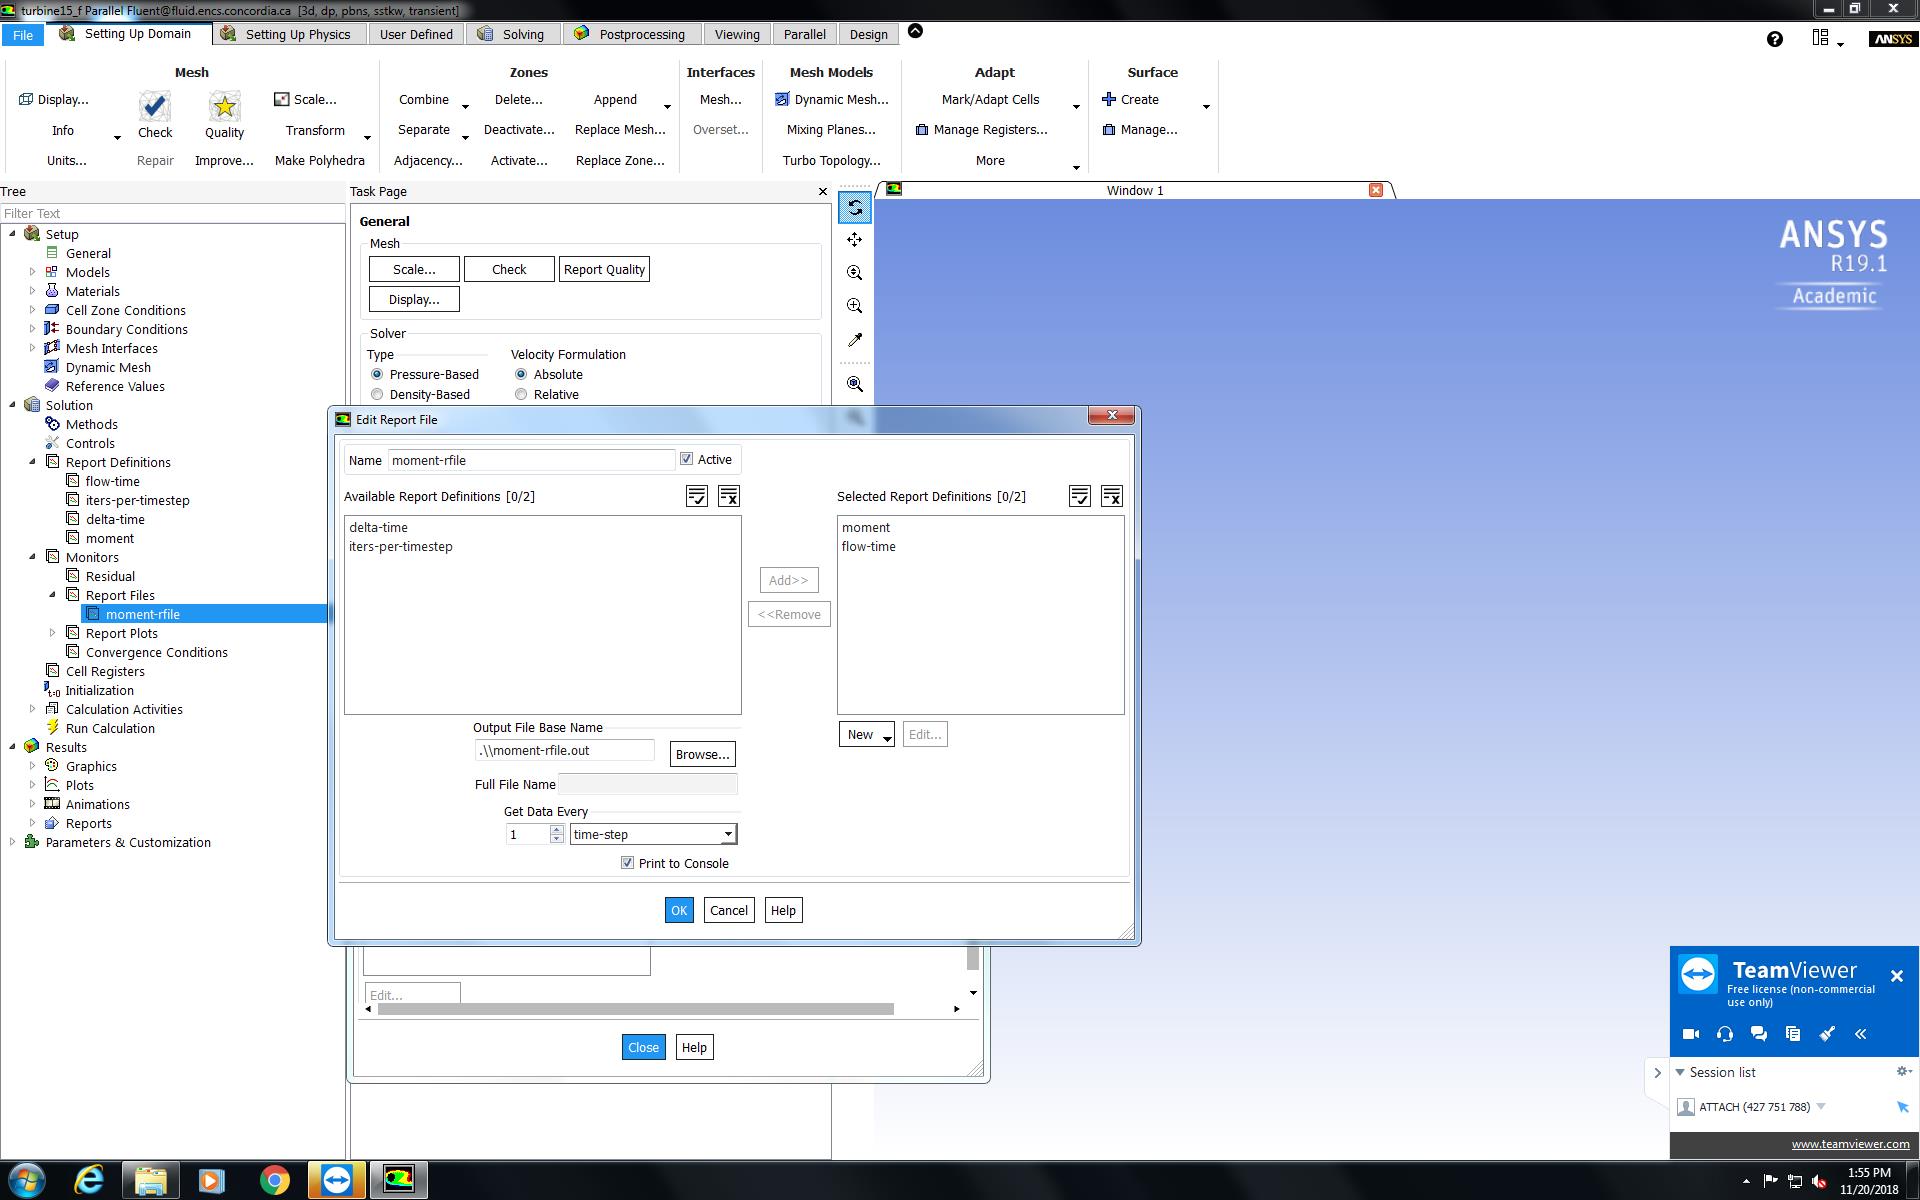Deselect all Selected Report Definitions icon
This screenshot has height=1200, width=1920.
coord(1111,496)
